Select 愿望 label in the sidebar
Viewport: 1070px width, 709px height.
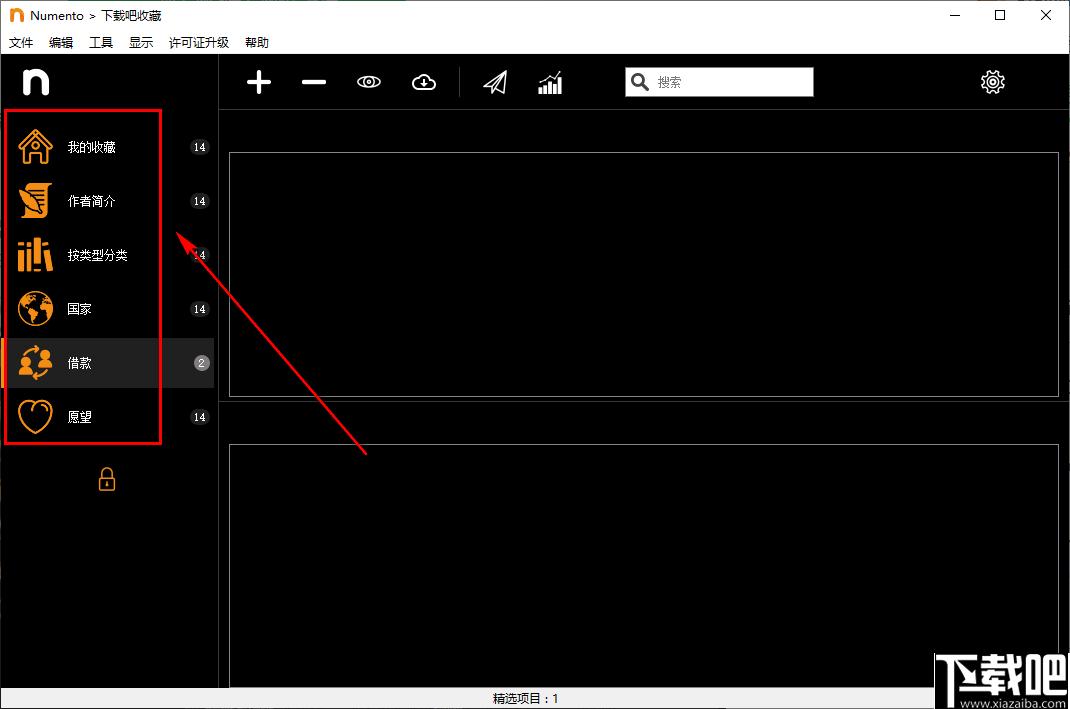pos(79,417)
